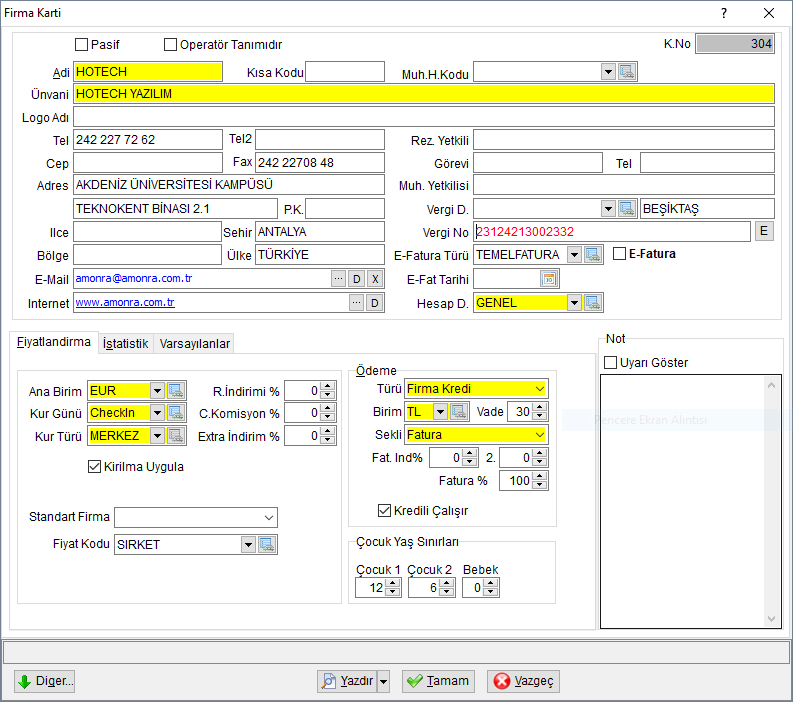This screenshot has width=793, height=702.
Task: Increase the Vade value
Action: [x=540, y=408]
